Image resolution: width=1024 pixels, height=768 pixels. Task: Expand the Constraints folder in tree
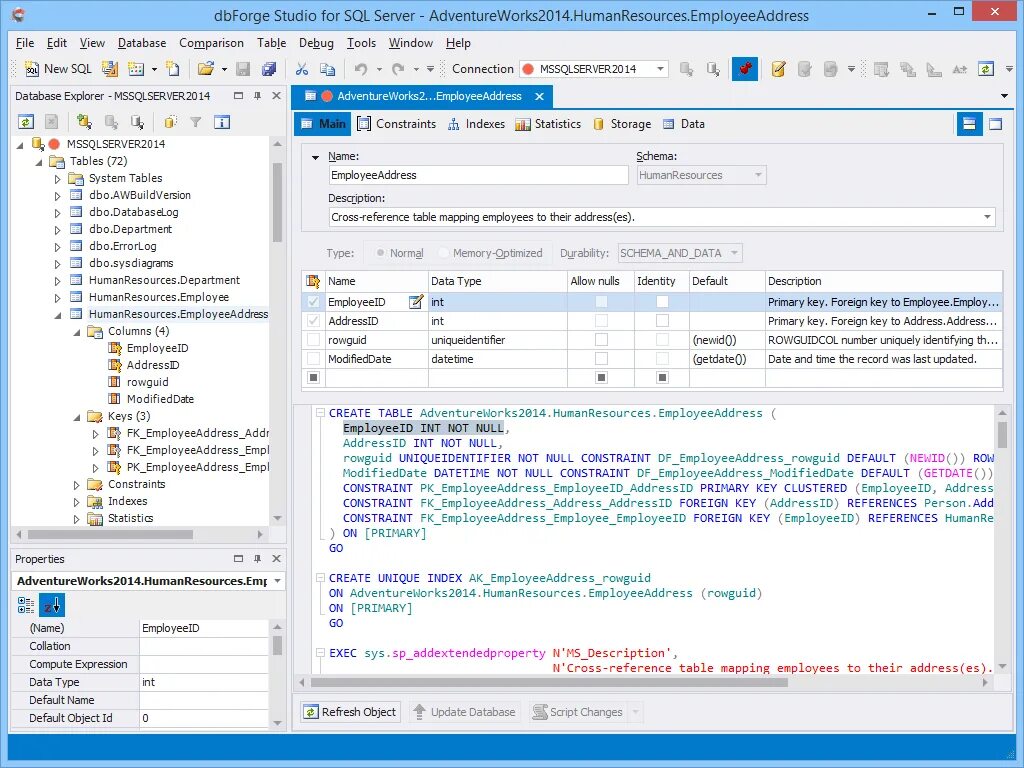76,485
